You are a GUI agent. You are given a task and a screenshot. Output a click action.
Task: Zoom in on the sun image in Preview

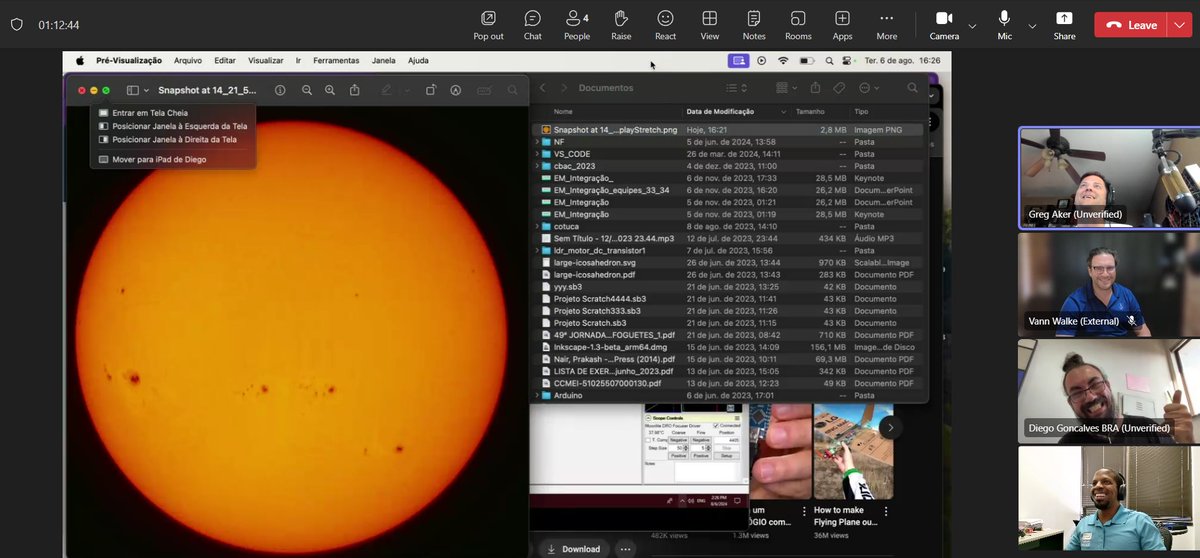[x=330, y=90]
